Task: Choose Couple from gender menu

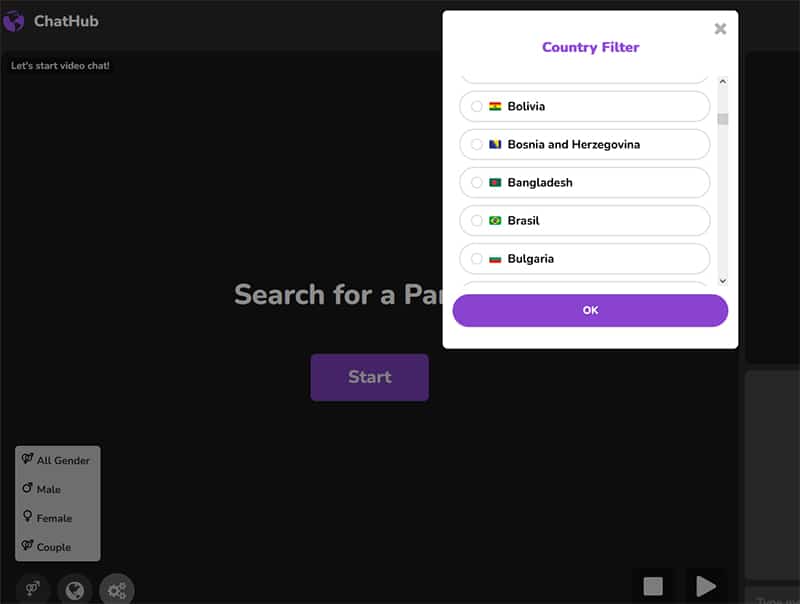Action: coord(47,546)
